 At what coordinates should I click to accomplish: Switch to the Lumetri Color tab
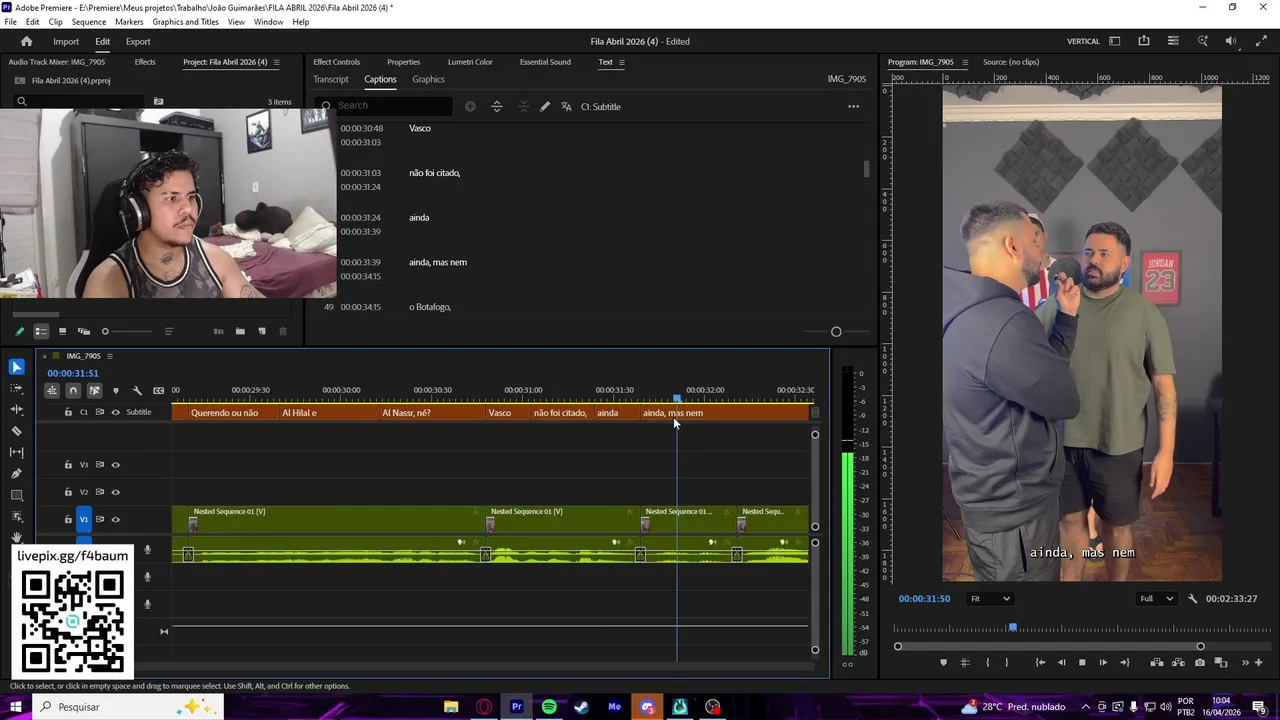470,62
